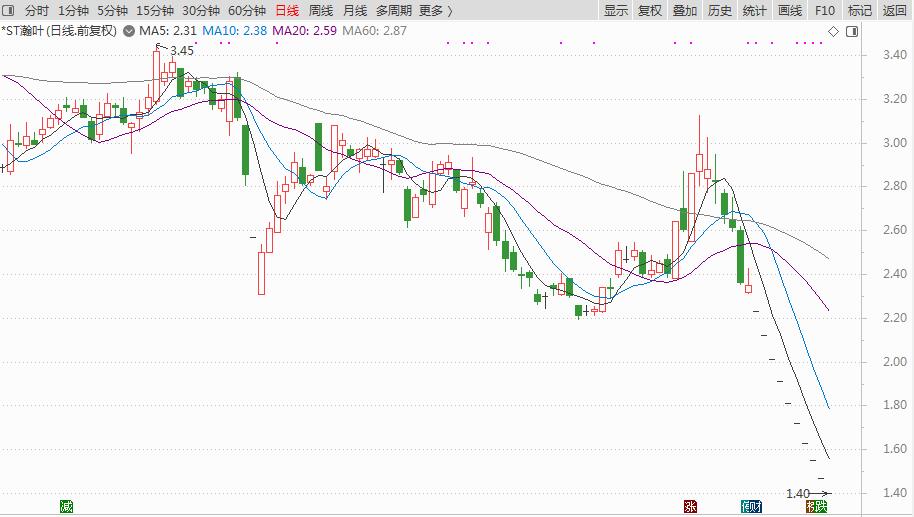This screenshot has height=517, width=914.
Task: Click the small icon left of 分时
Action: [9, 11]
